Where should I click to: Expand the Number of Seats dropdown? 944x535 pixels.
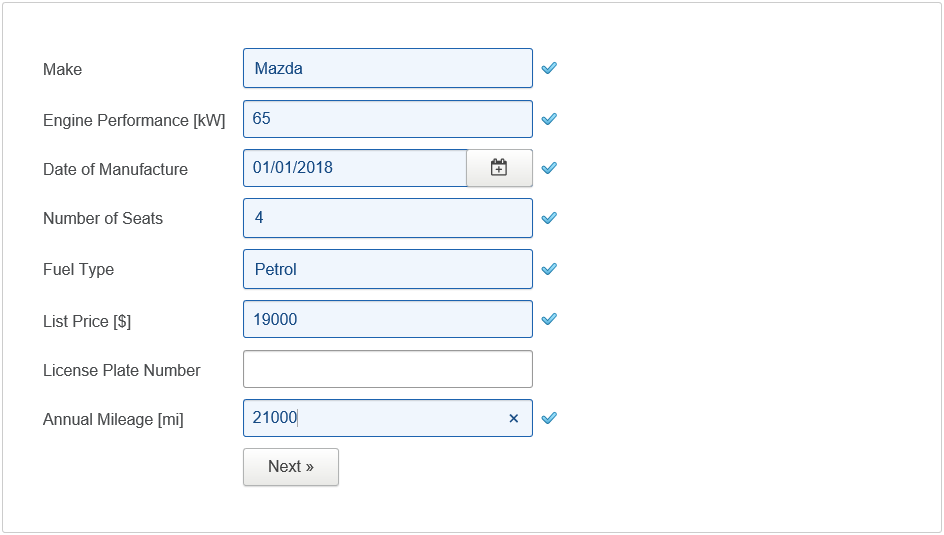pyautogui.click(x=387, y=218)
